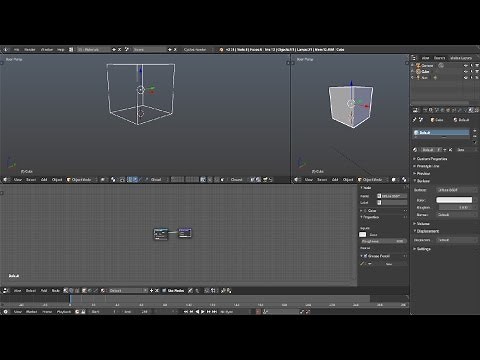Screen dimensions: 480x360
Task: Open the Scene selector in the top bar
Action: 149,49
